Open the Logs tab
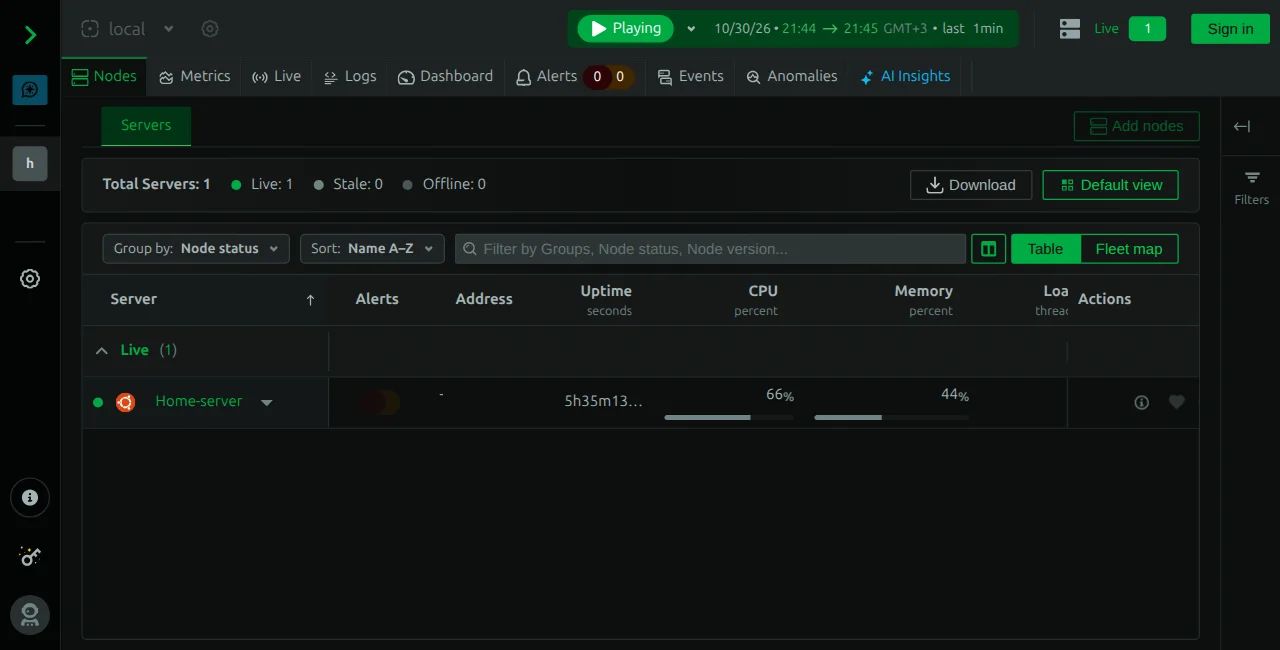The height and width of the screenshot is (650, 1280). 350,77
